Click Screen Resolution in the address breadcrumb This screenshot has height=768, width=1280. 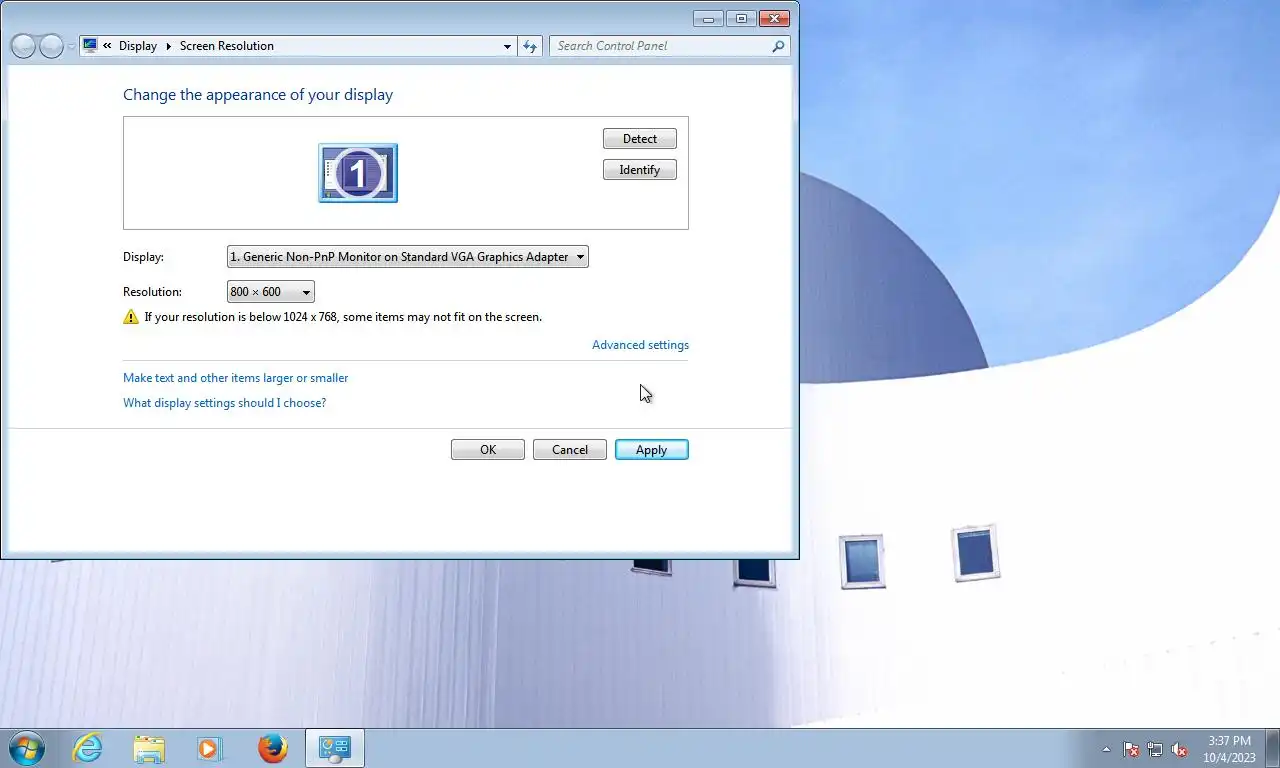coord(227,46)
